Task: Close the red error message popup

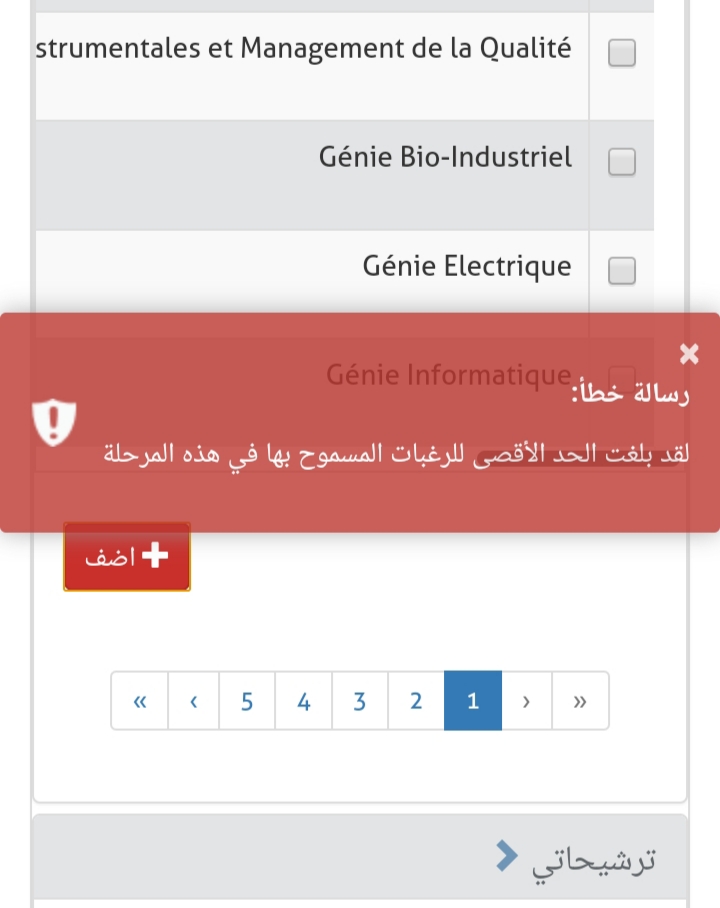Action: [689, 353]
